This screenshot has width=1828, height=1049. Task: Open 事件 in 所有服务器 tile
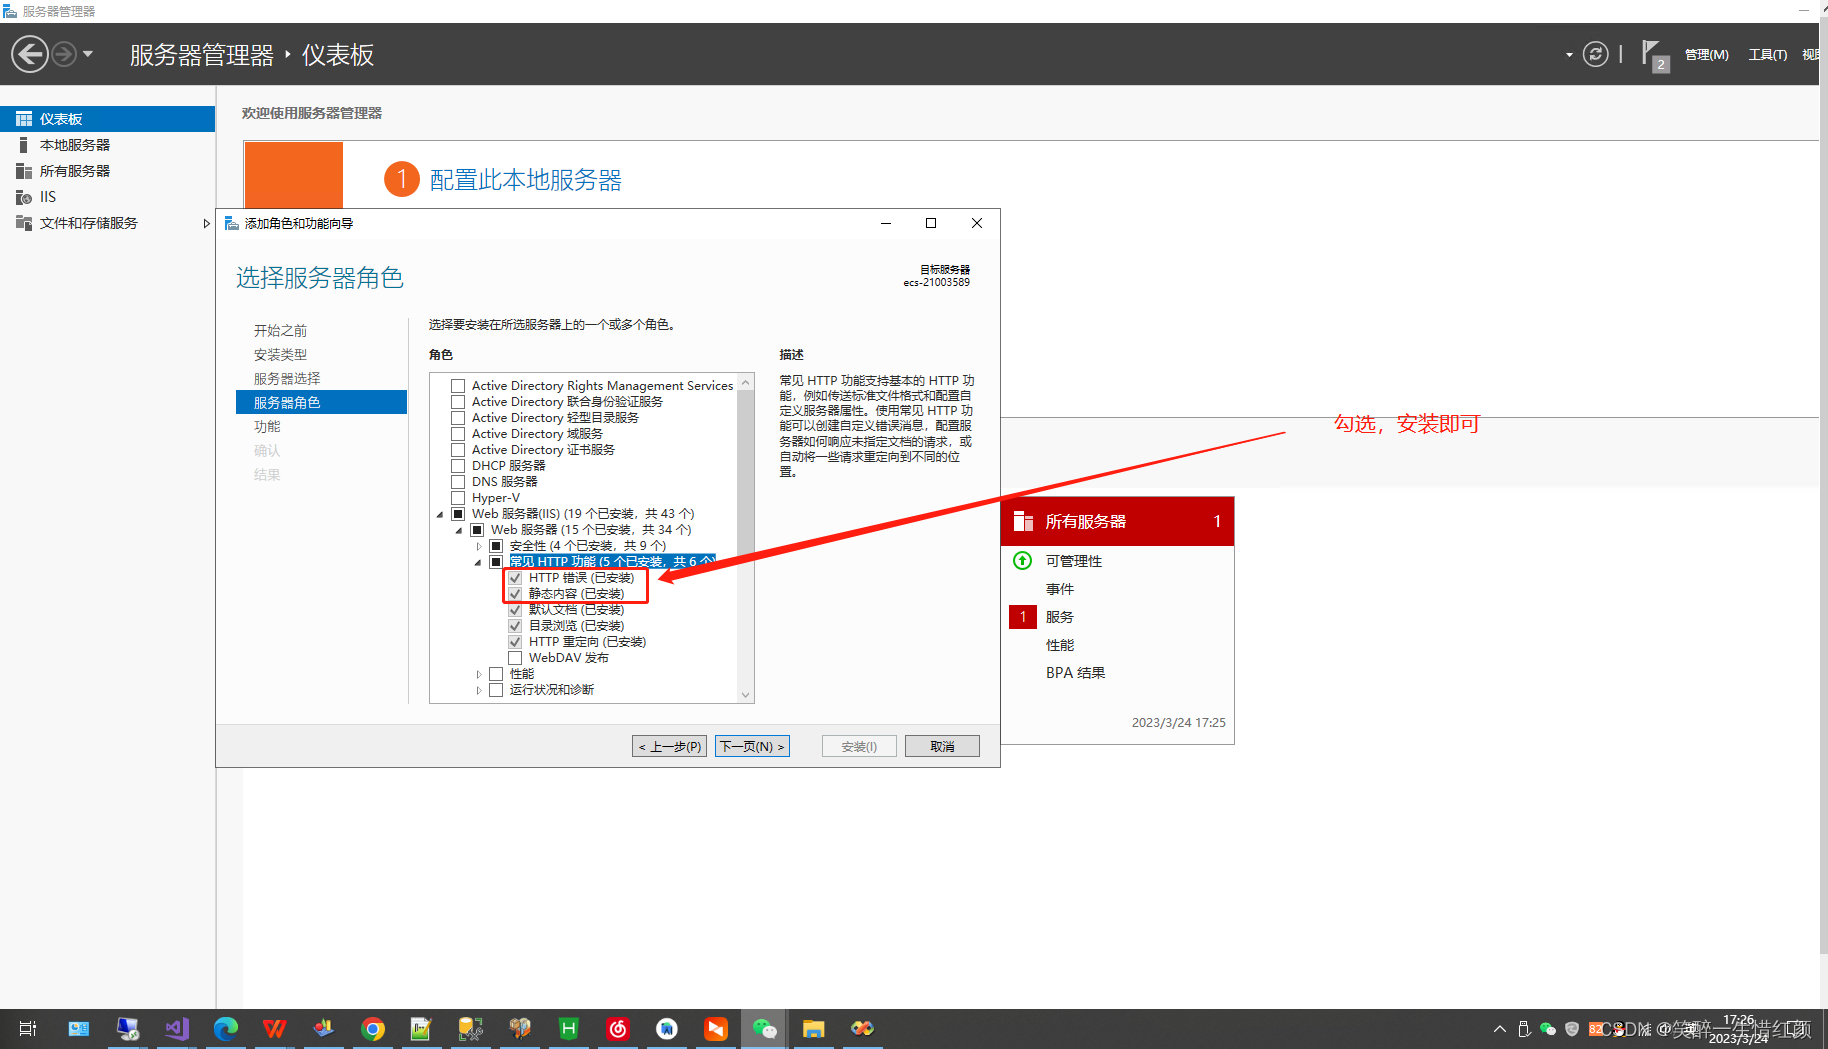[1060, 589]
